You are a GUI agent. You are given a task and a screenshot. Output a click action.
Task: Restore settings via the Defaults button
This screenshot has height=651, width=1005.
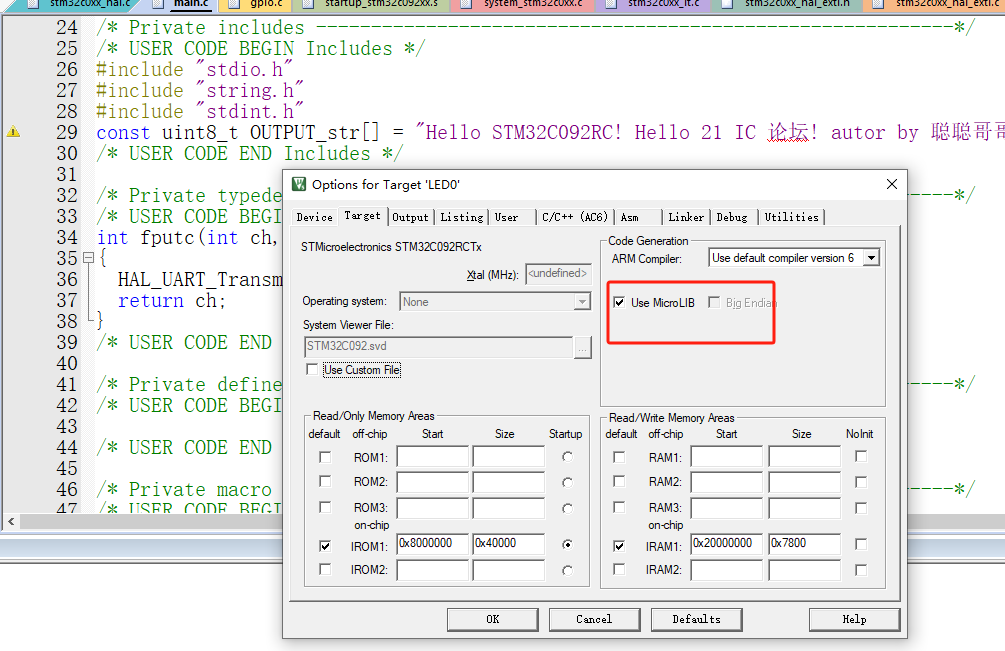coord(696,619)
